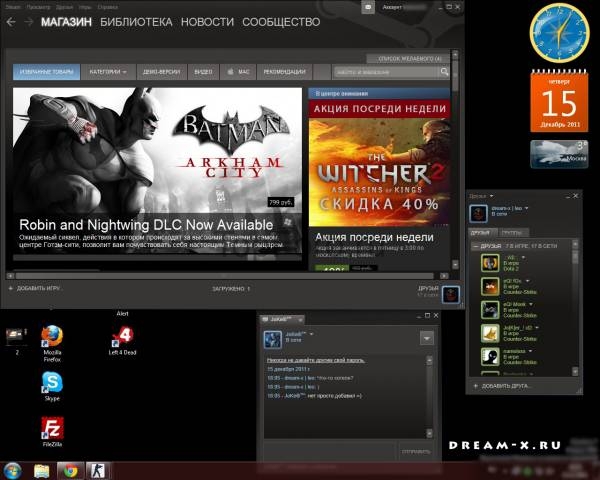Click the Moscow weather desktop gadget
Viewport: 600px width, 480px height.
coord(559,154)
